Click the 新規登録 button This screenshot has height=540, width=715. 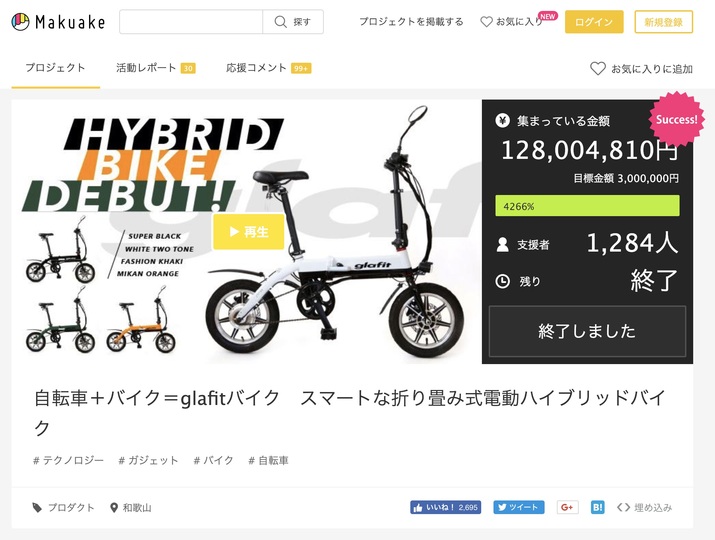point(663,22)
